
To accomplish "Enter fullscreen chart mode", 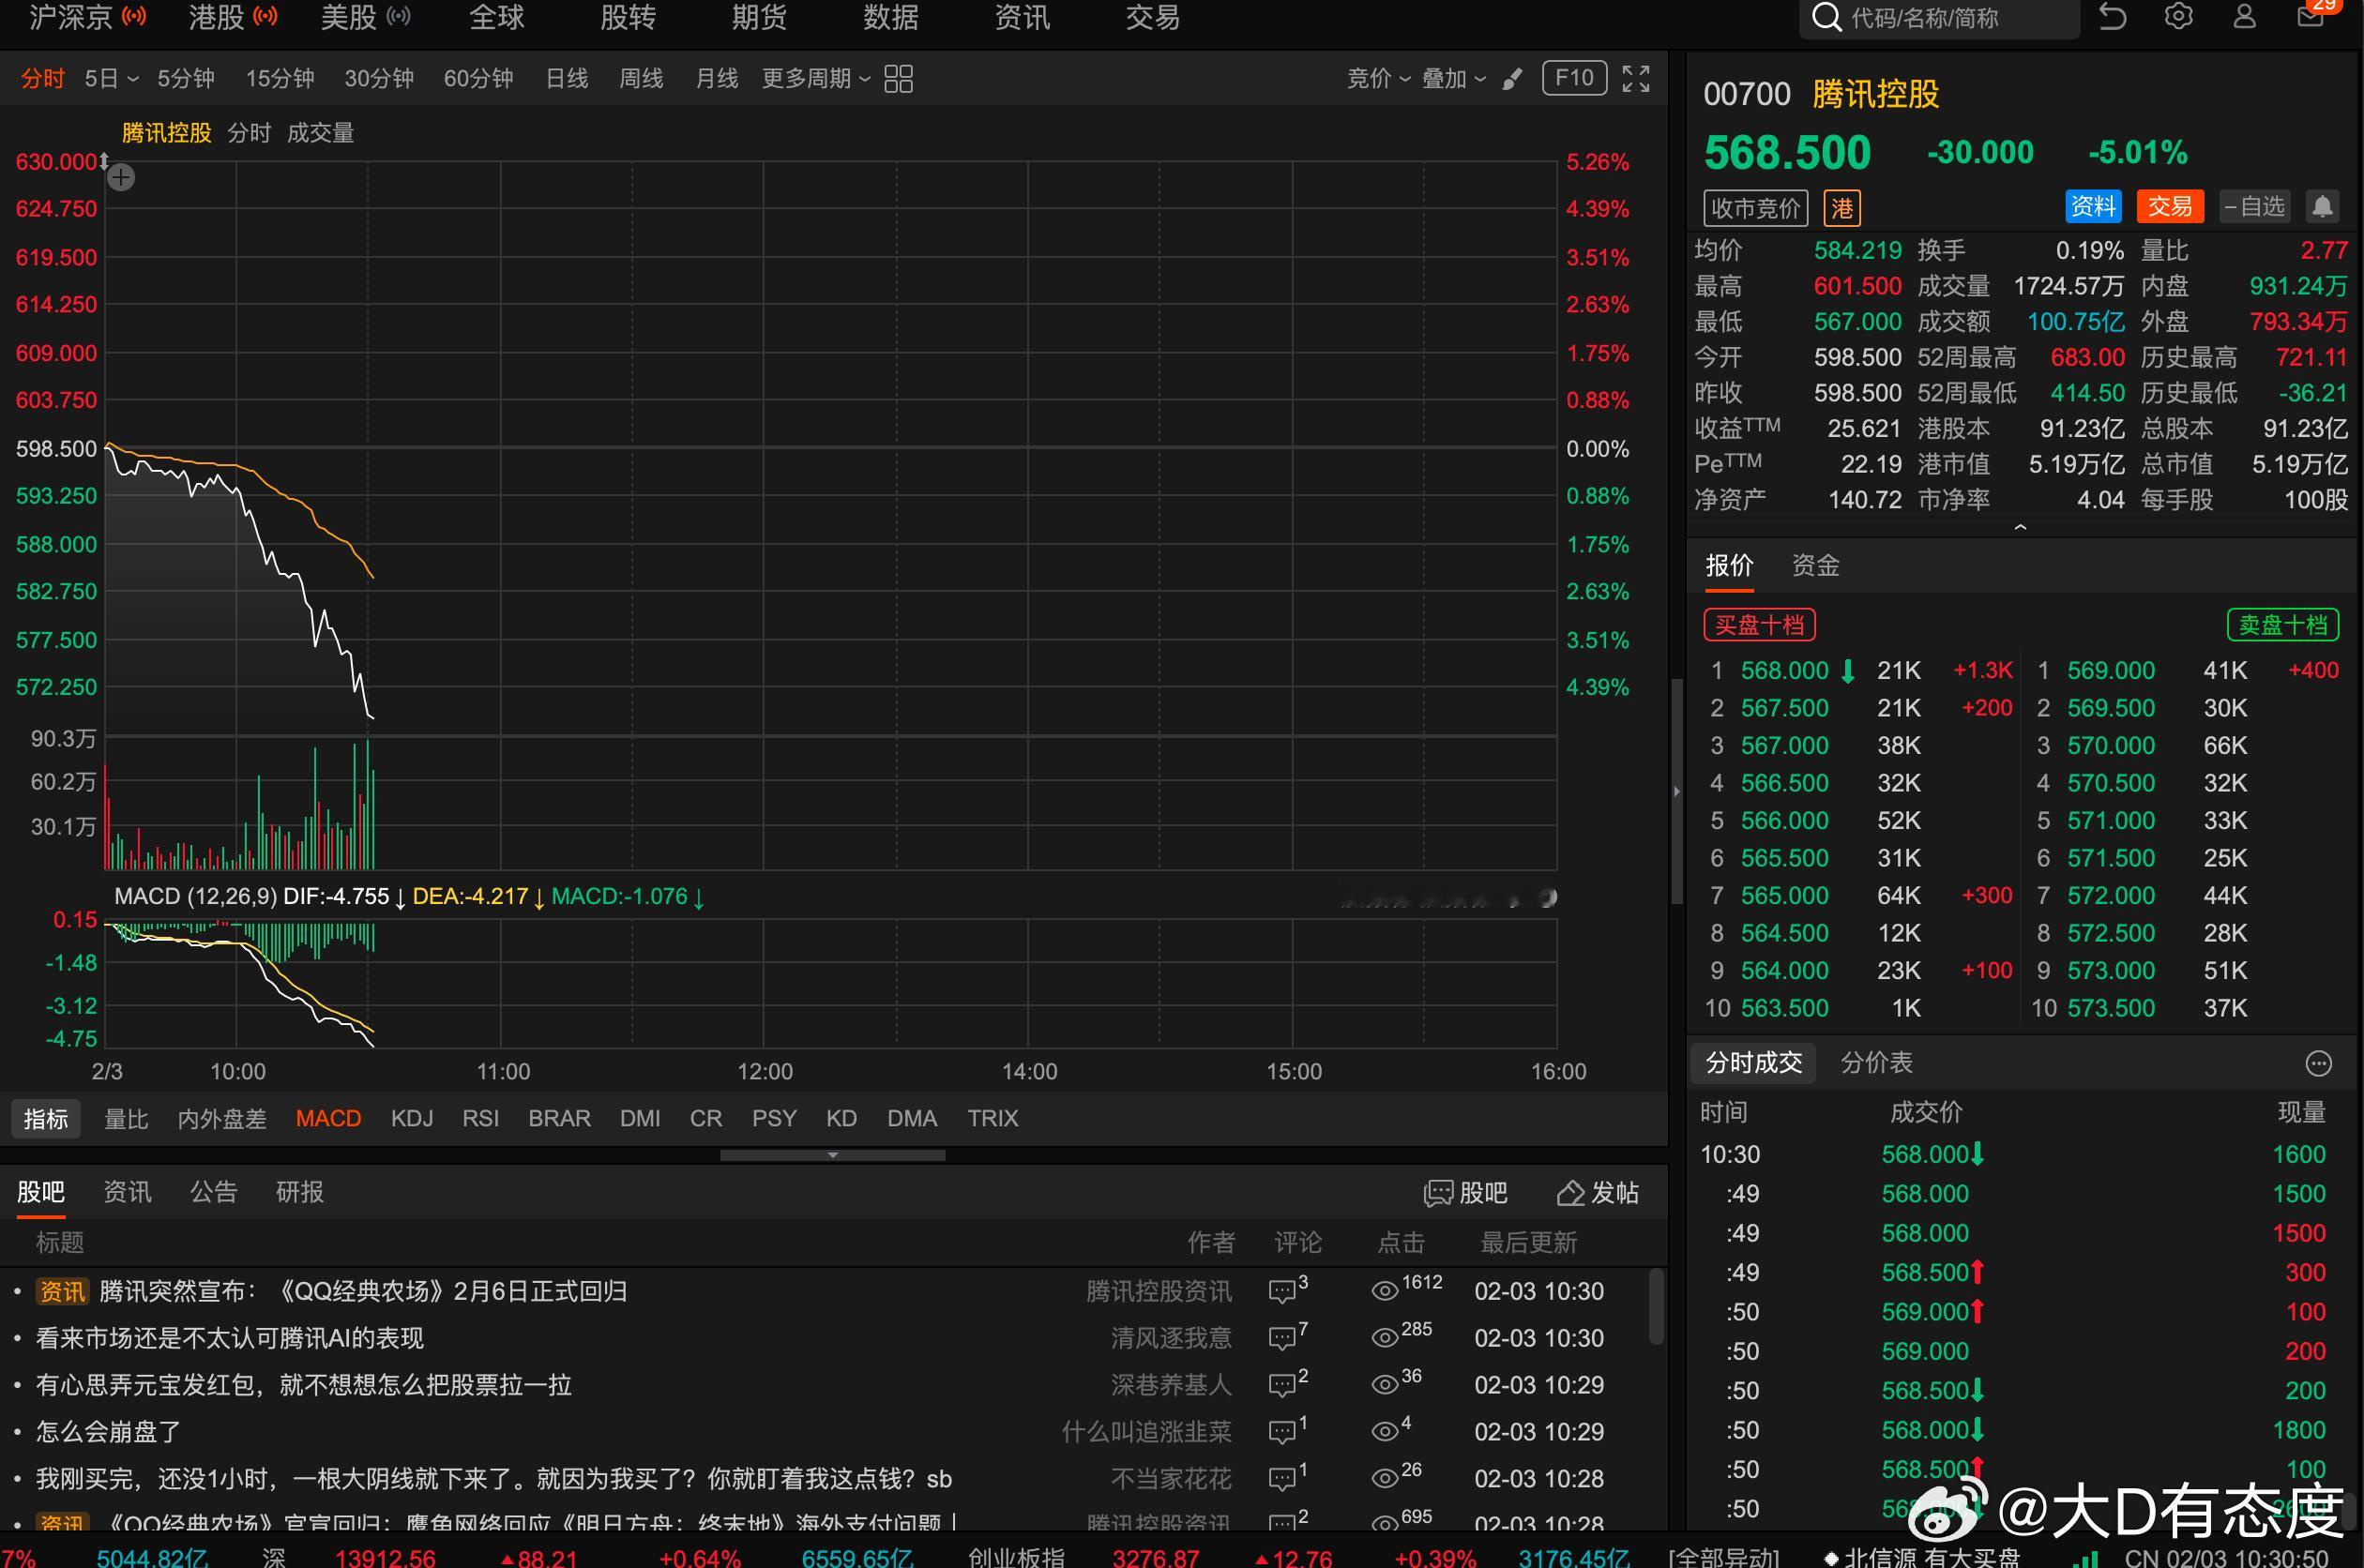I will pyautogui.click(x=1635, y=79).
